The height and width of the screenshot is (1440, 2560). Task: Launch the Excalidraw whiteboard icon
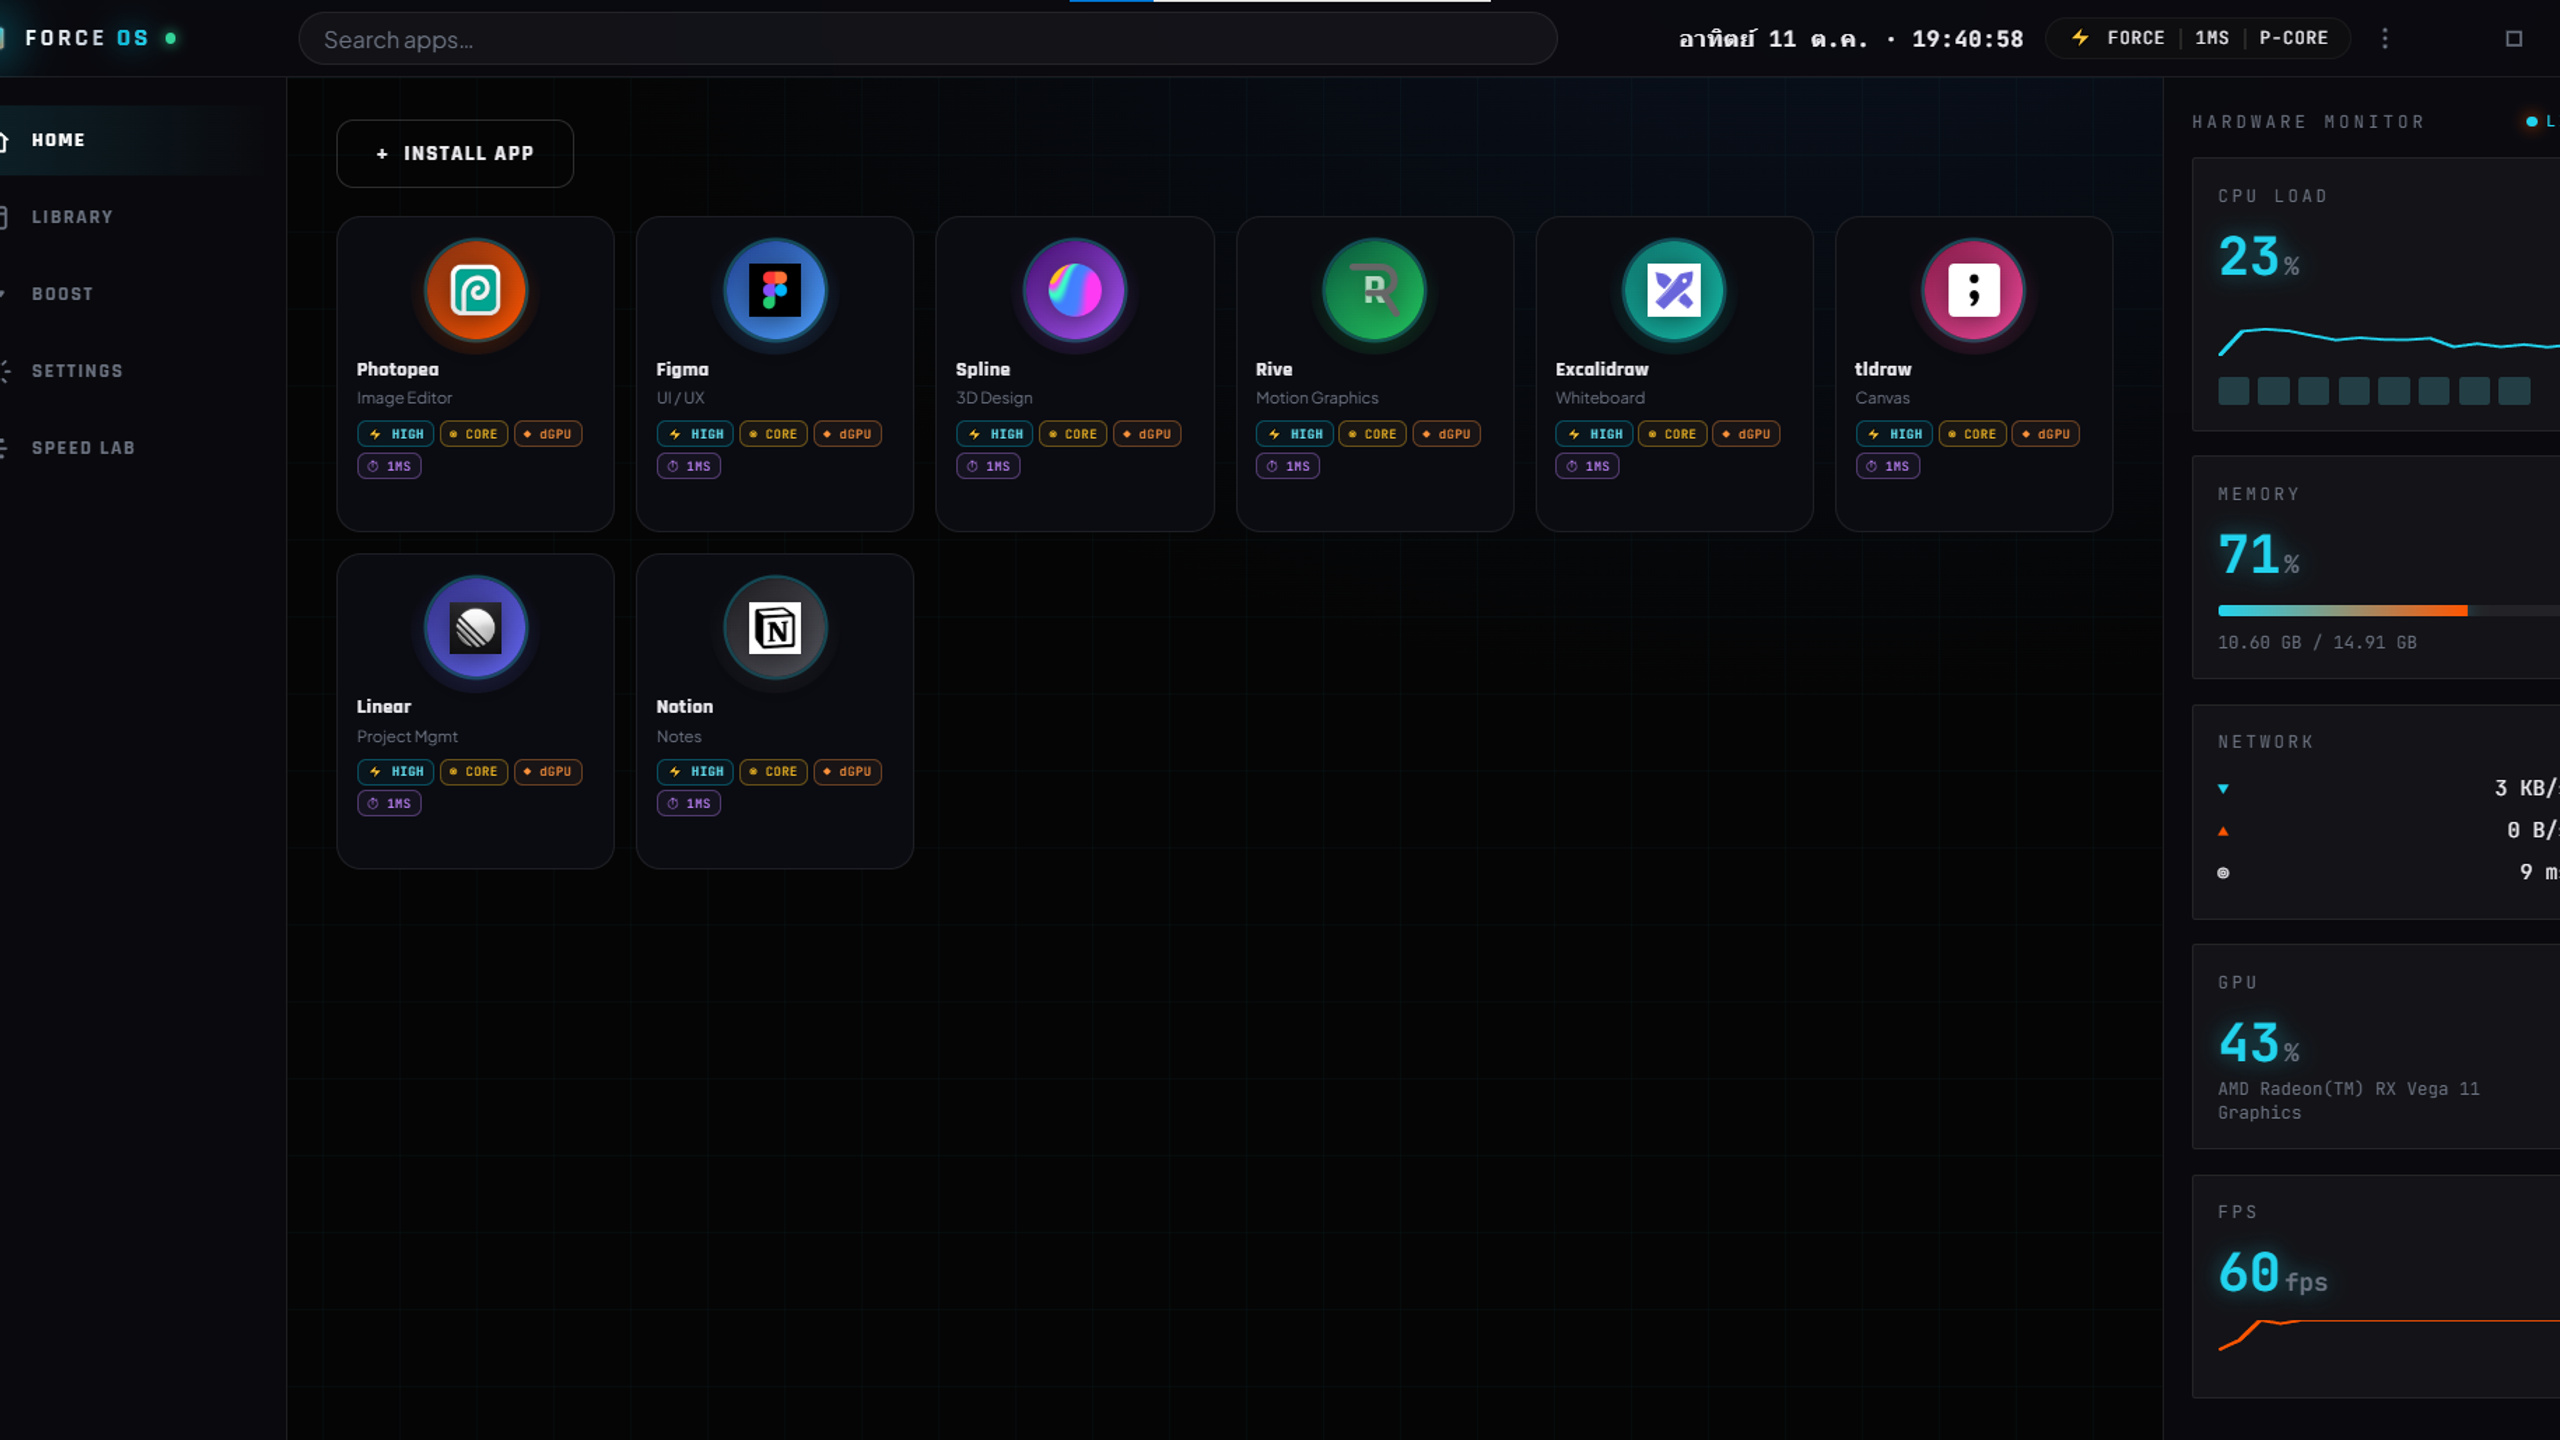[x=1673, y=290]
